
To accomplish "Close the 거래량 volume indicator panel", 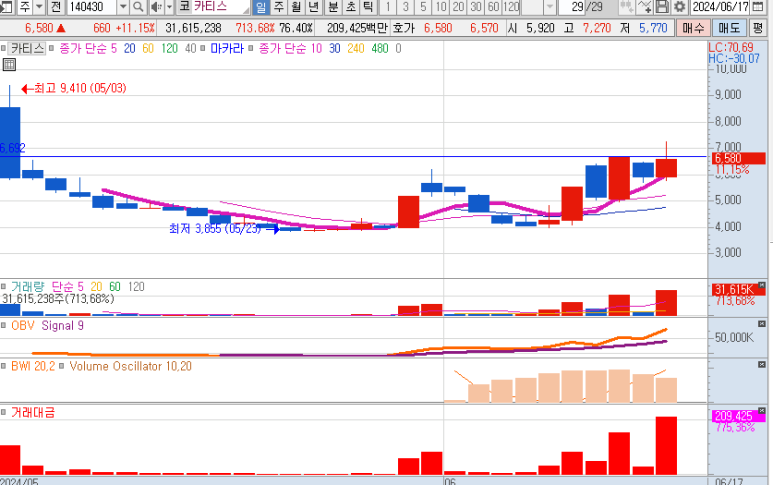I will coord(762,285).
